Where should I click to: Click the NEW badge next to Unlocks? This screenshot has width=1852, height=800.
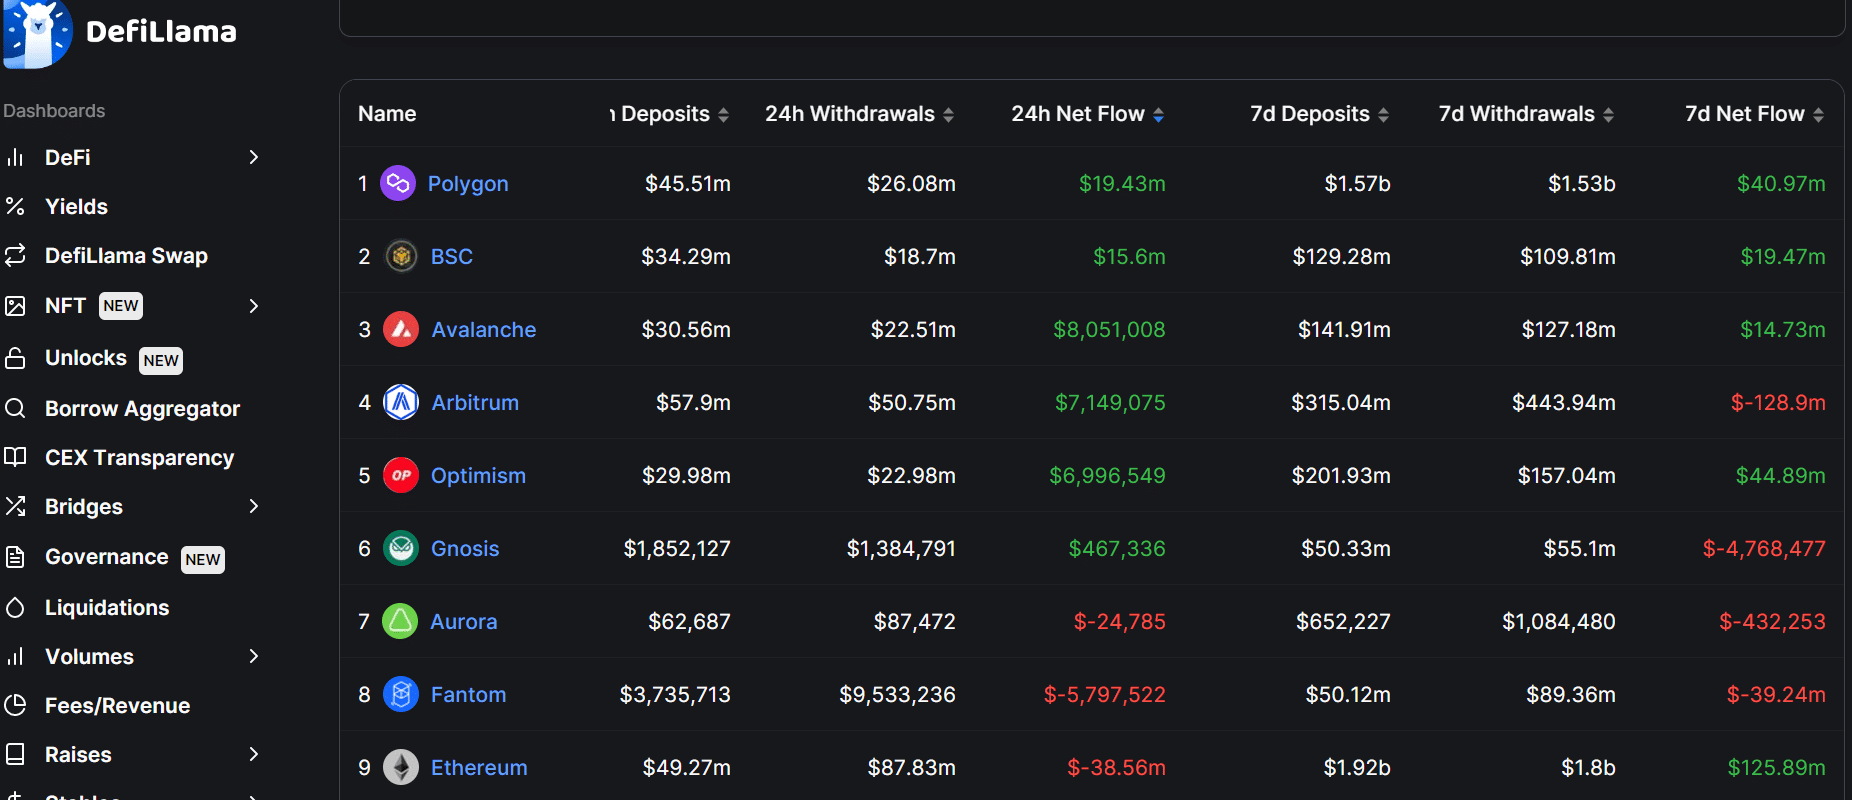[161, 360]
